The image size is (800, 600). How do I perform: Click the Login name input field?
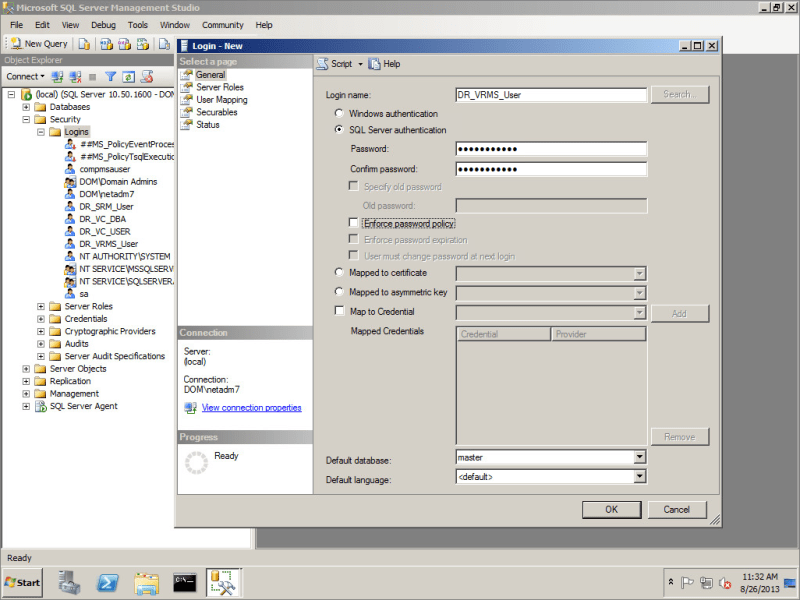(550, 95)
